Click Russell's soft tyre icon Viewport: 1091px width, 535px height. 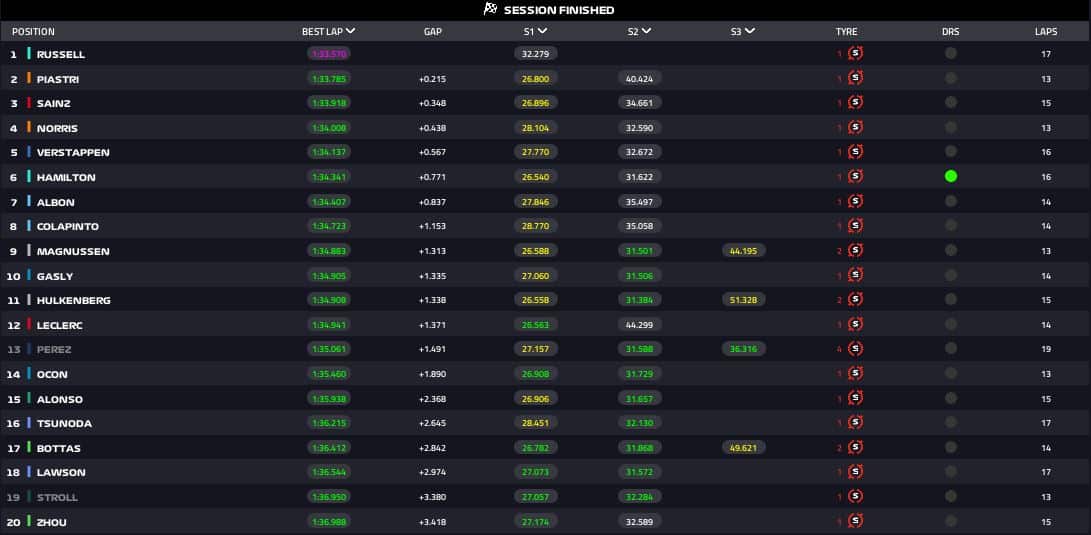click(x=855, y=54)
